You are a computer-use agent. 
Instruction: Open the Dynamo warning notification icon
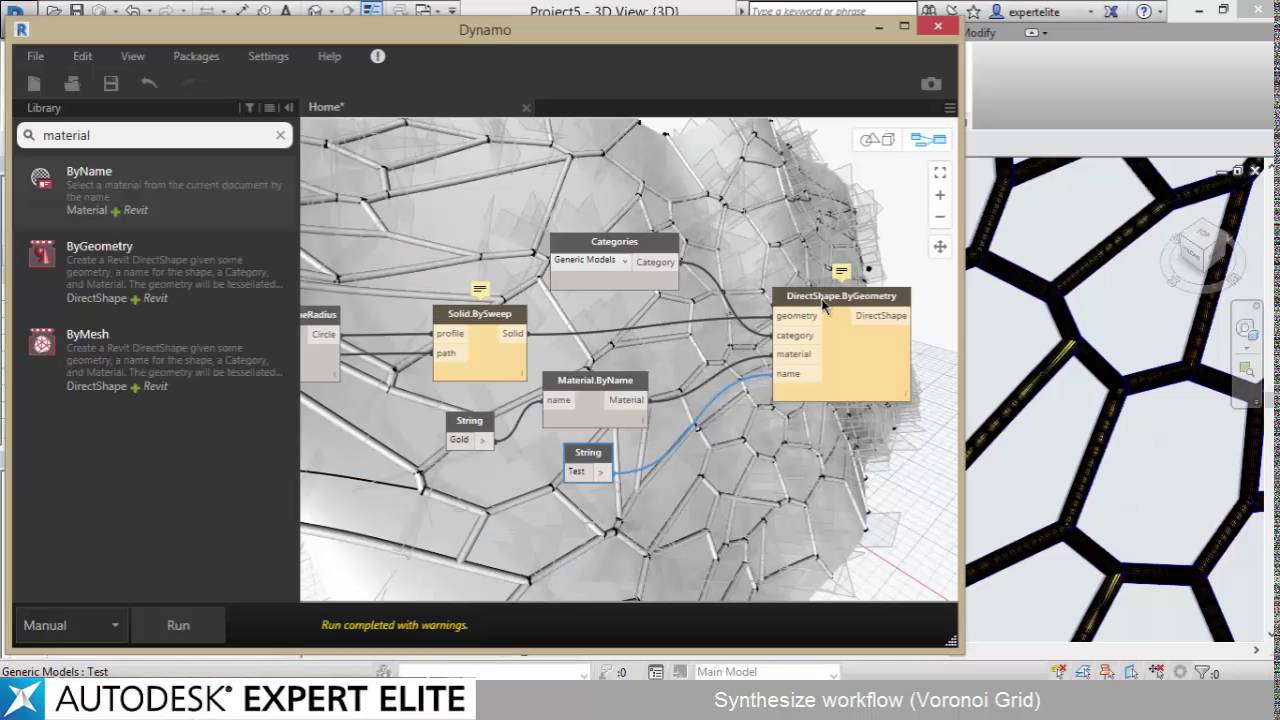point(378,56)
